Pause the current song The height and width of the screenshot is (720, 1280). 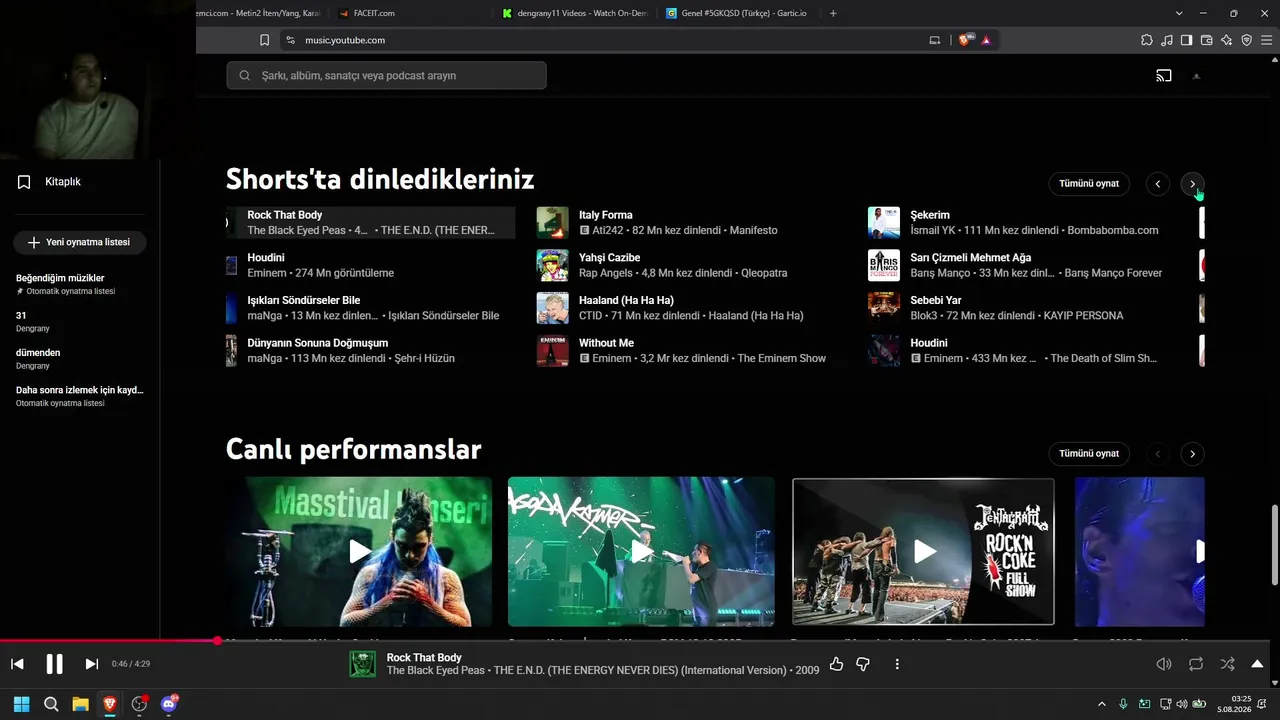[54, 664]
